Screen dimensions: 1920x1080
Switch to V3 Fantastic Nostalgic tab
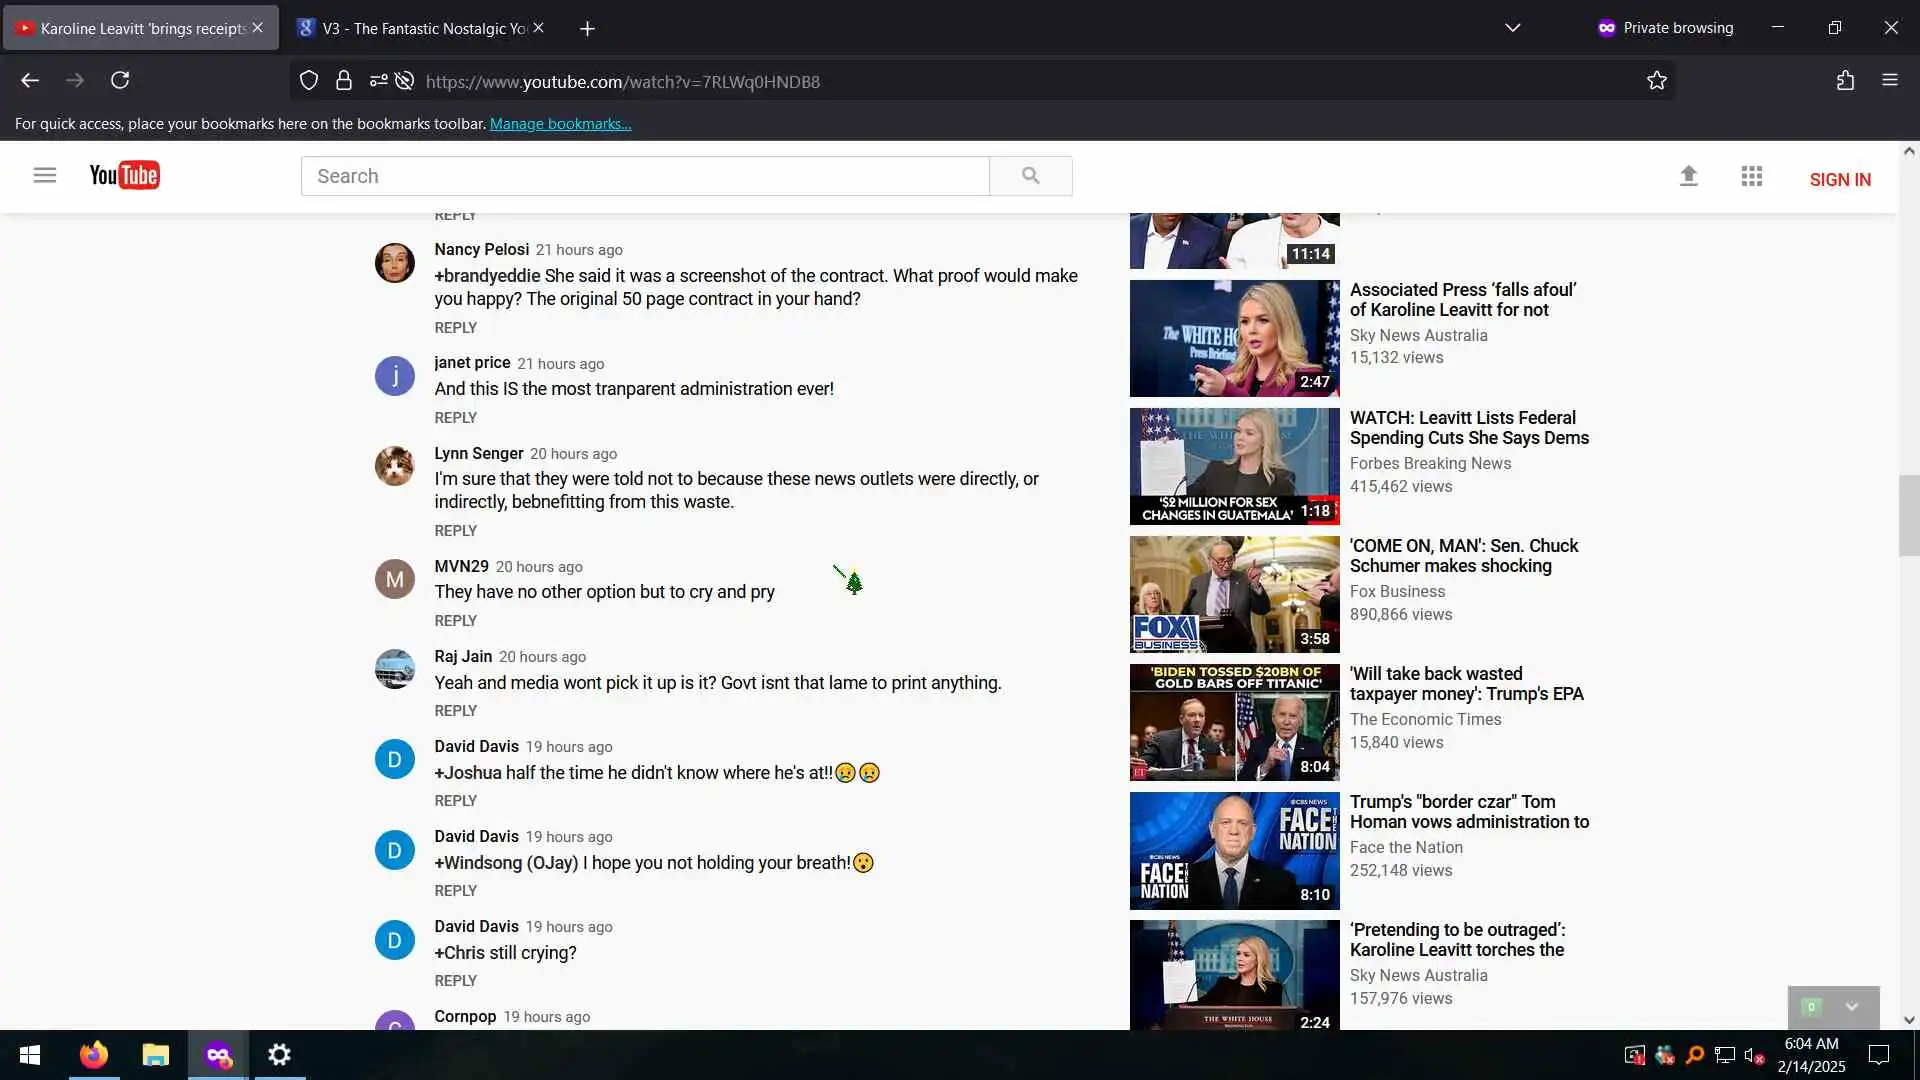click(x=415, y=28)
